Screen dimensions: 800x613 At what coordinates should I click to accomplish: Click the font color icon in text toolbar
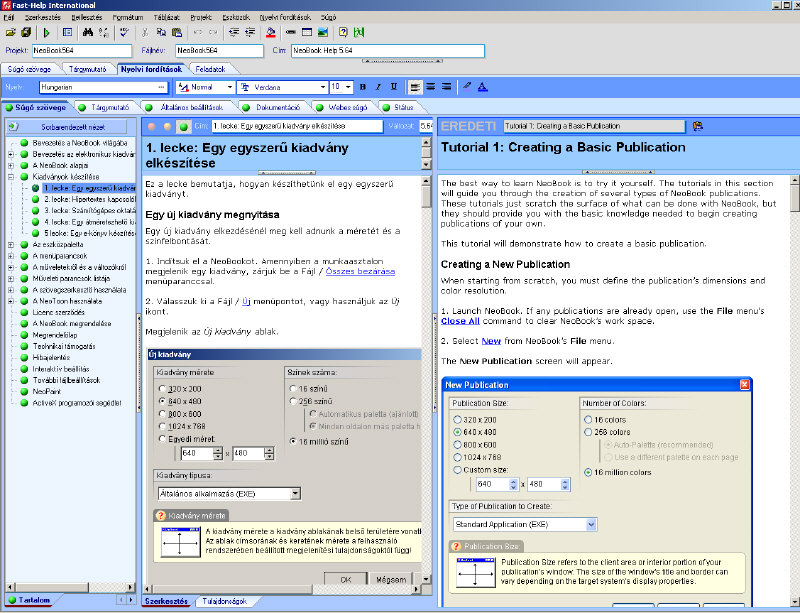click(481, 87)
